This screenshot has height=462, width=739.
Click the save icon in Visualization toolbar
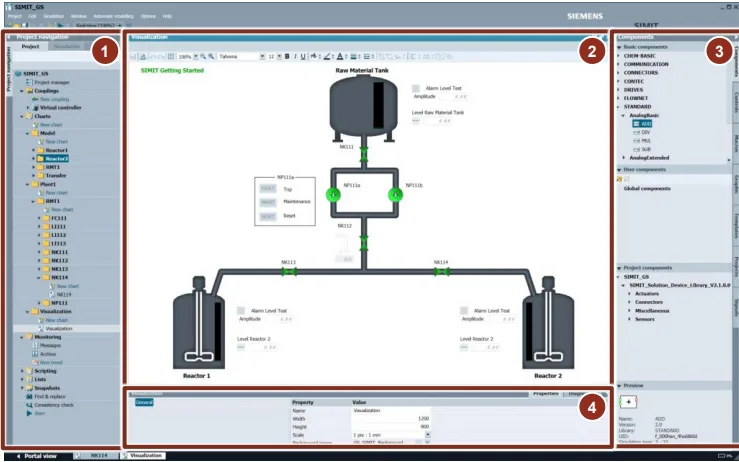pyautogui.click(x=133, y=57)
